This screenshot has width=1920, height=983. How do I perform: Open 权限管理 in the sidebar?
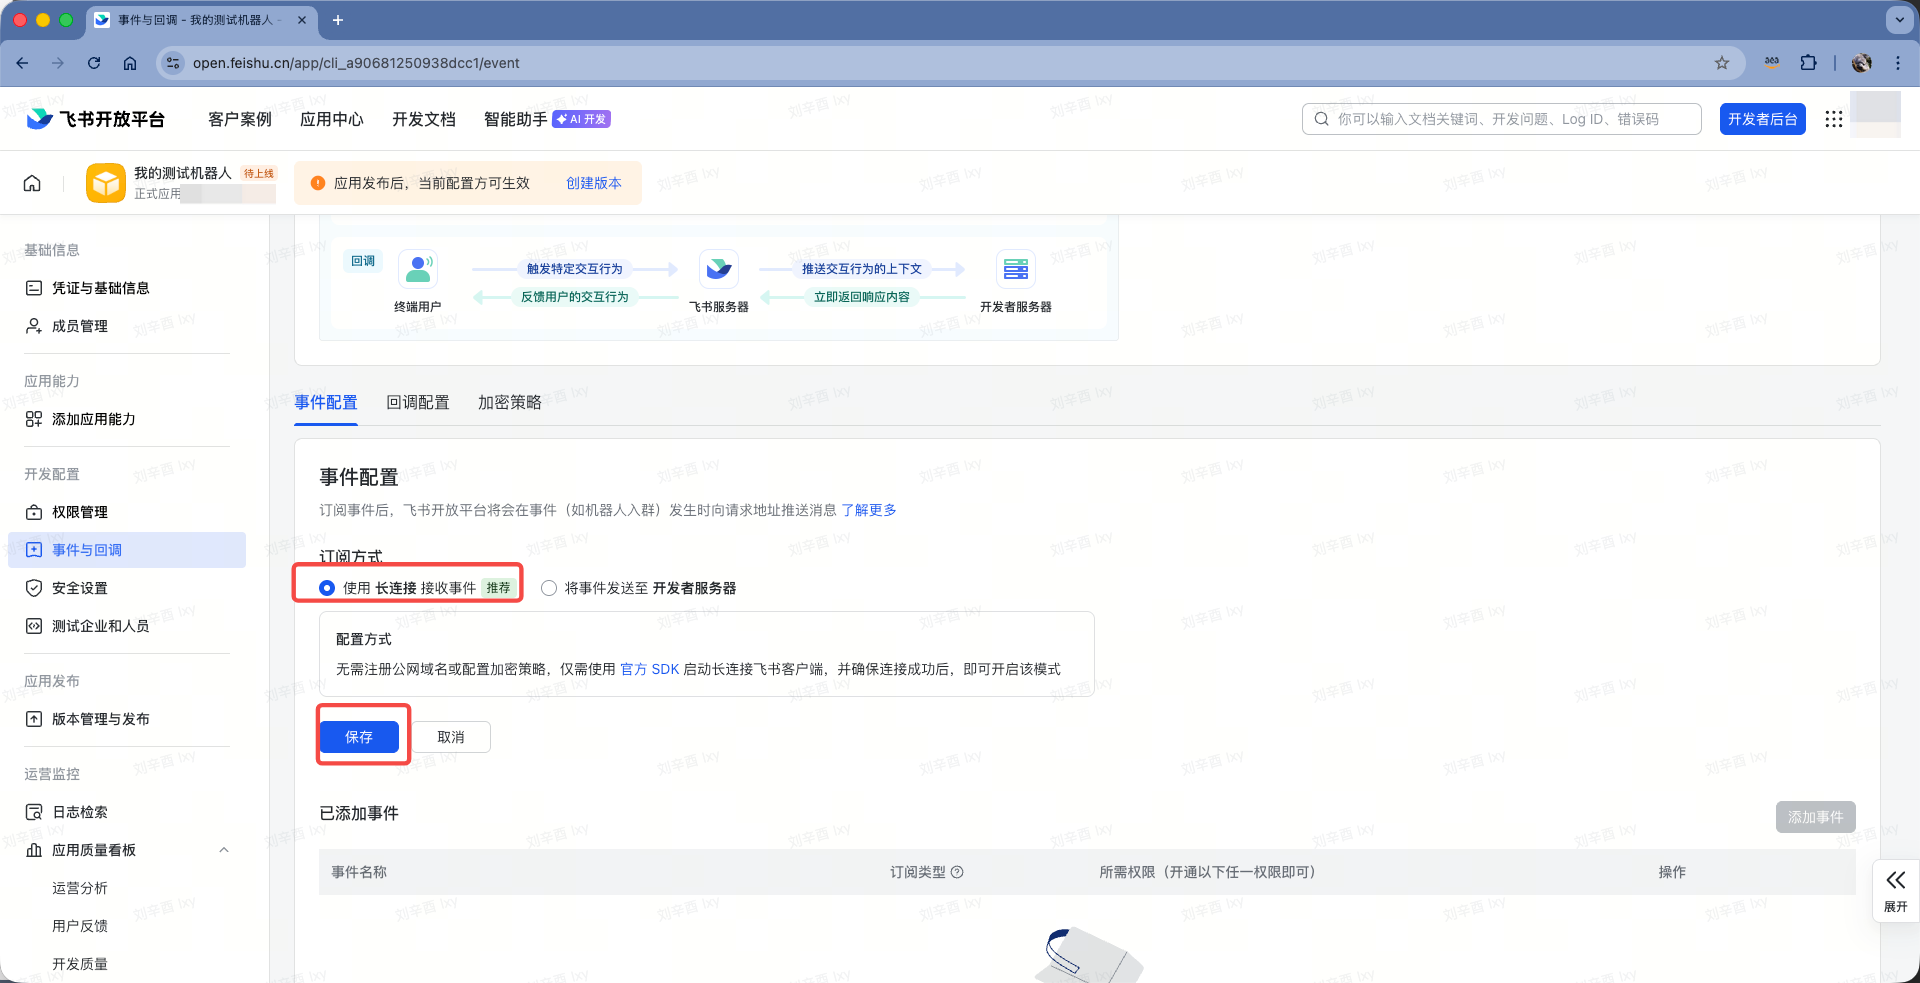click(x=80, y=512)
